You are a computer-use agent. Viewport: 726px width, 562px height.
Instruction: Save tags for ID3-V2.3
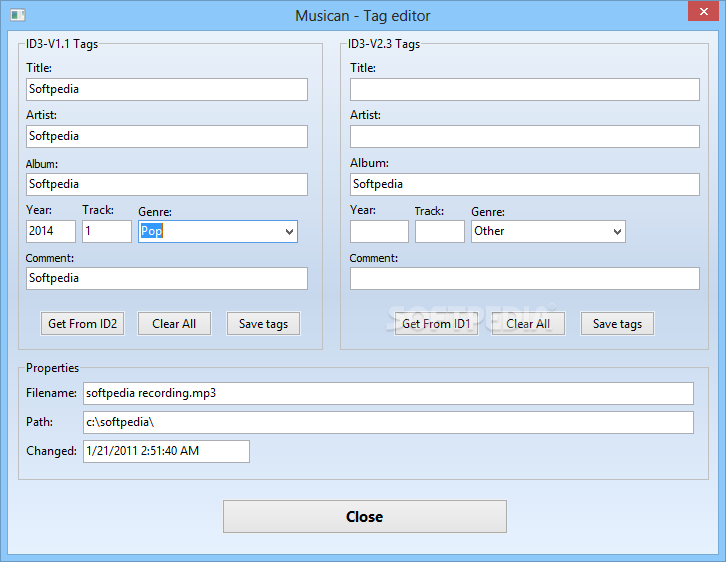(x=617, y=324)
